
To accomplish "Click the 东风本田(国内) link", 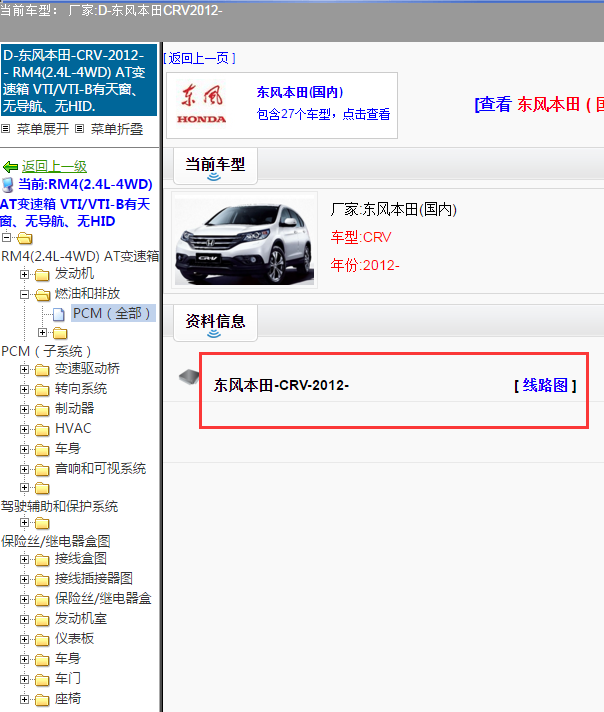I will click(300, 92).
